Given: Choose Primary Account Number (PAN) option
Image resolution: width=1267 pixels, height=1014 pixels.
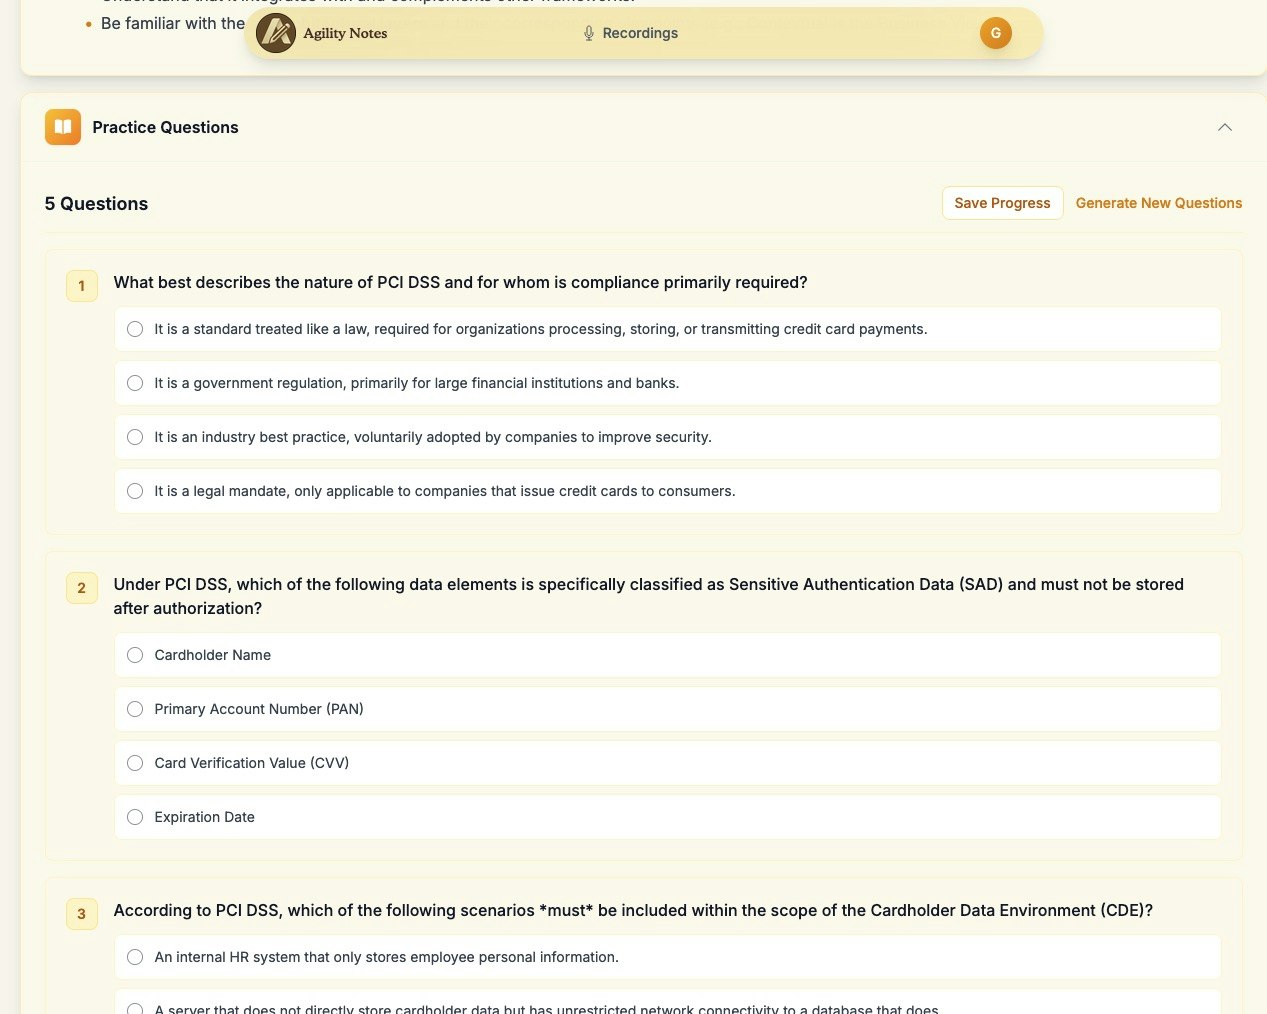Looking at the screenshot, I should point(667,709).
